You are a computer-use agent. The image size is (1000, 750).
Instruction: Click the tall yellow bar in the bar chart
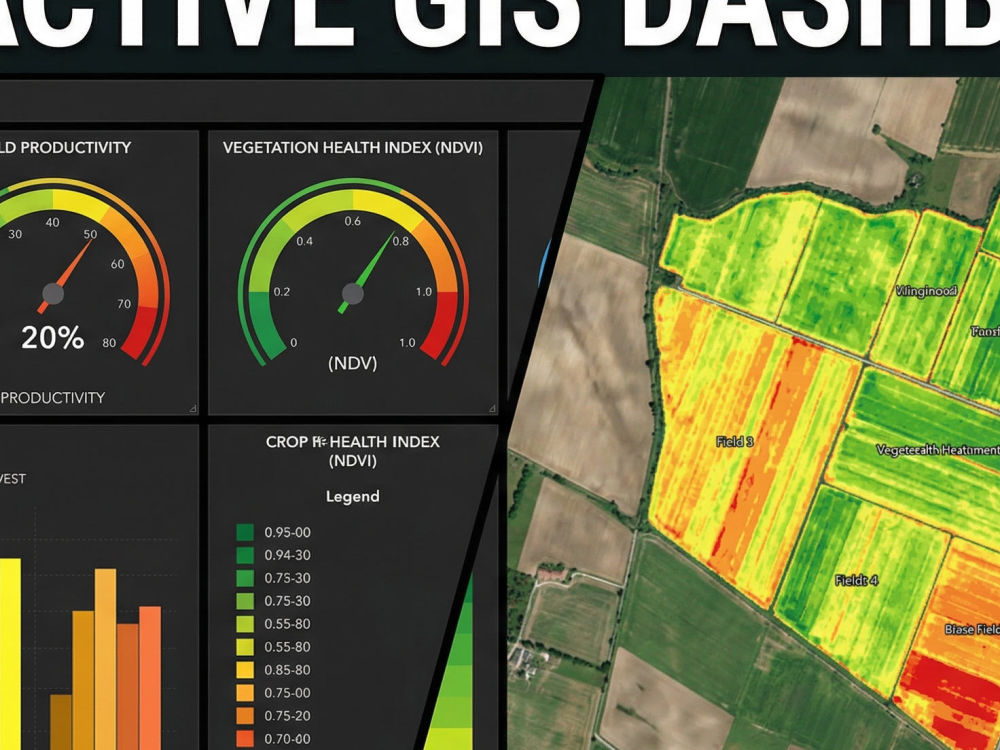point(10,654)
